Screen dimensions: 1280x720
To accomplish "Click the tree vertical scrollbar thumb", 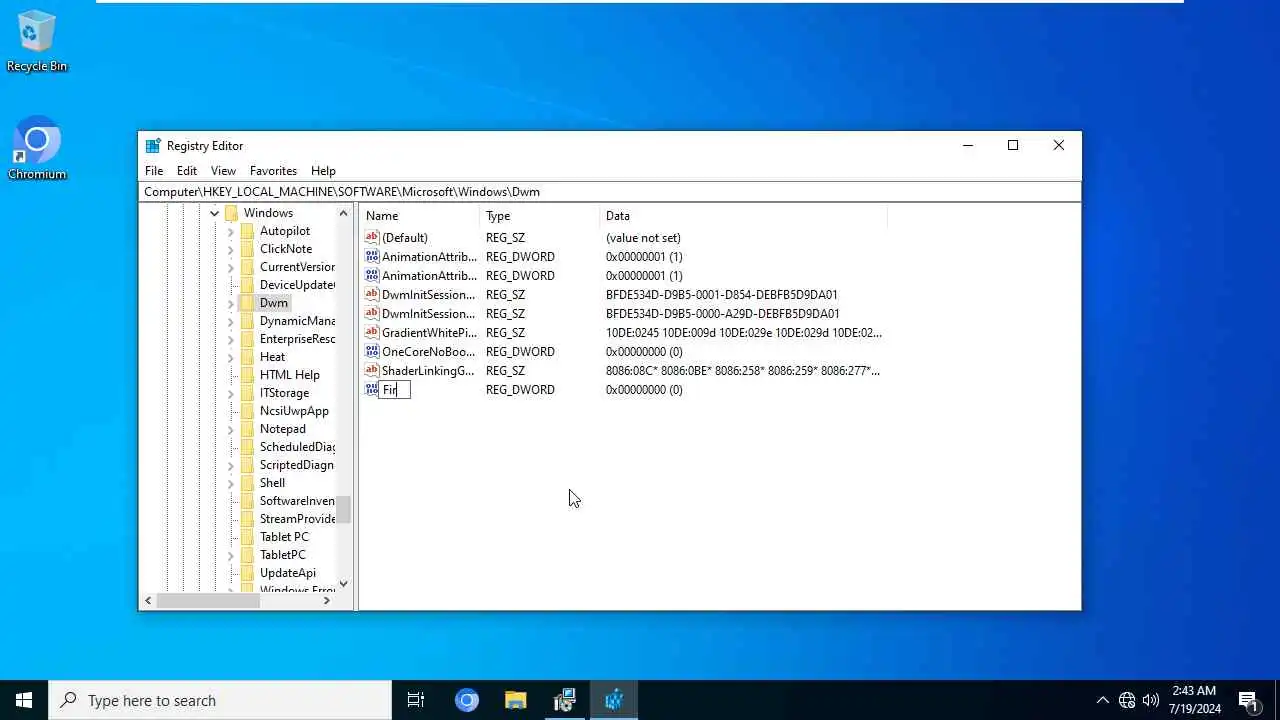I will pos(343,510).
